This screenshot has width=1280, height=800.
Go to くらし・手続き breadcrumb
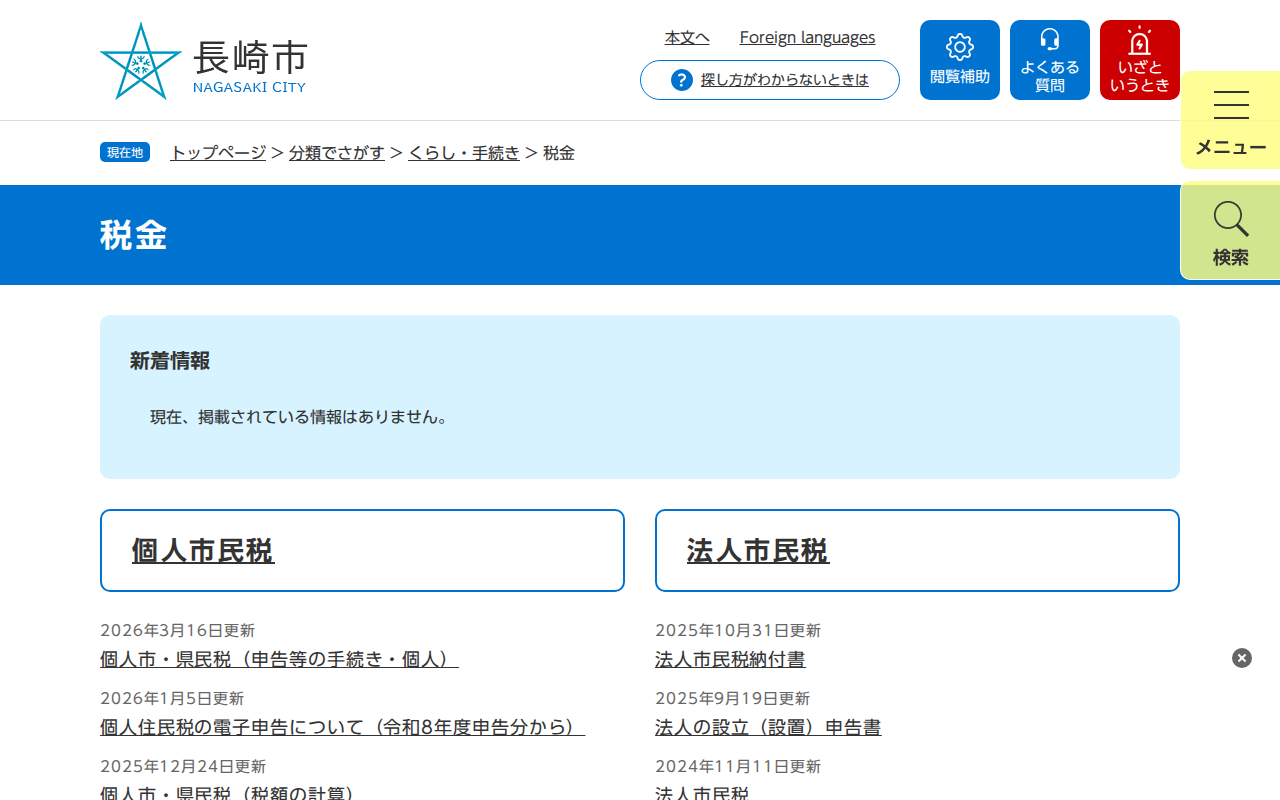(x=464, y=153)
